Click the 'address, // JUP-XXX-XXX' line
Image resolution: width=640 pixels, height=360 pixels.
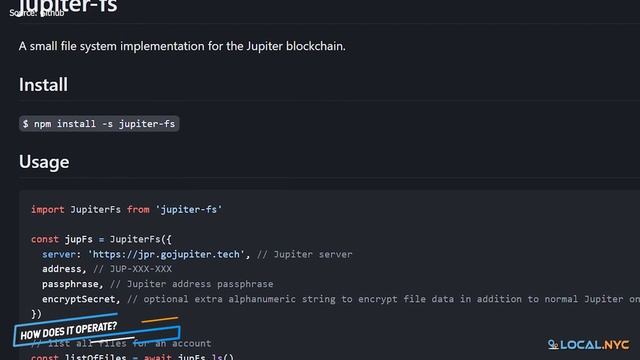[x=107, y=269]
